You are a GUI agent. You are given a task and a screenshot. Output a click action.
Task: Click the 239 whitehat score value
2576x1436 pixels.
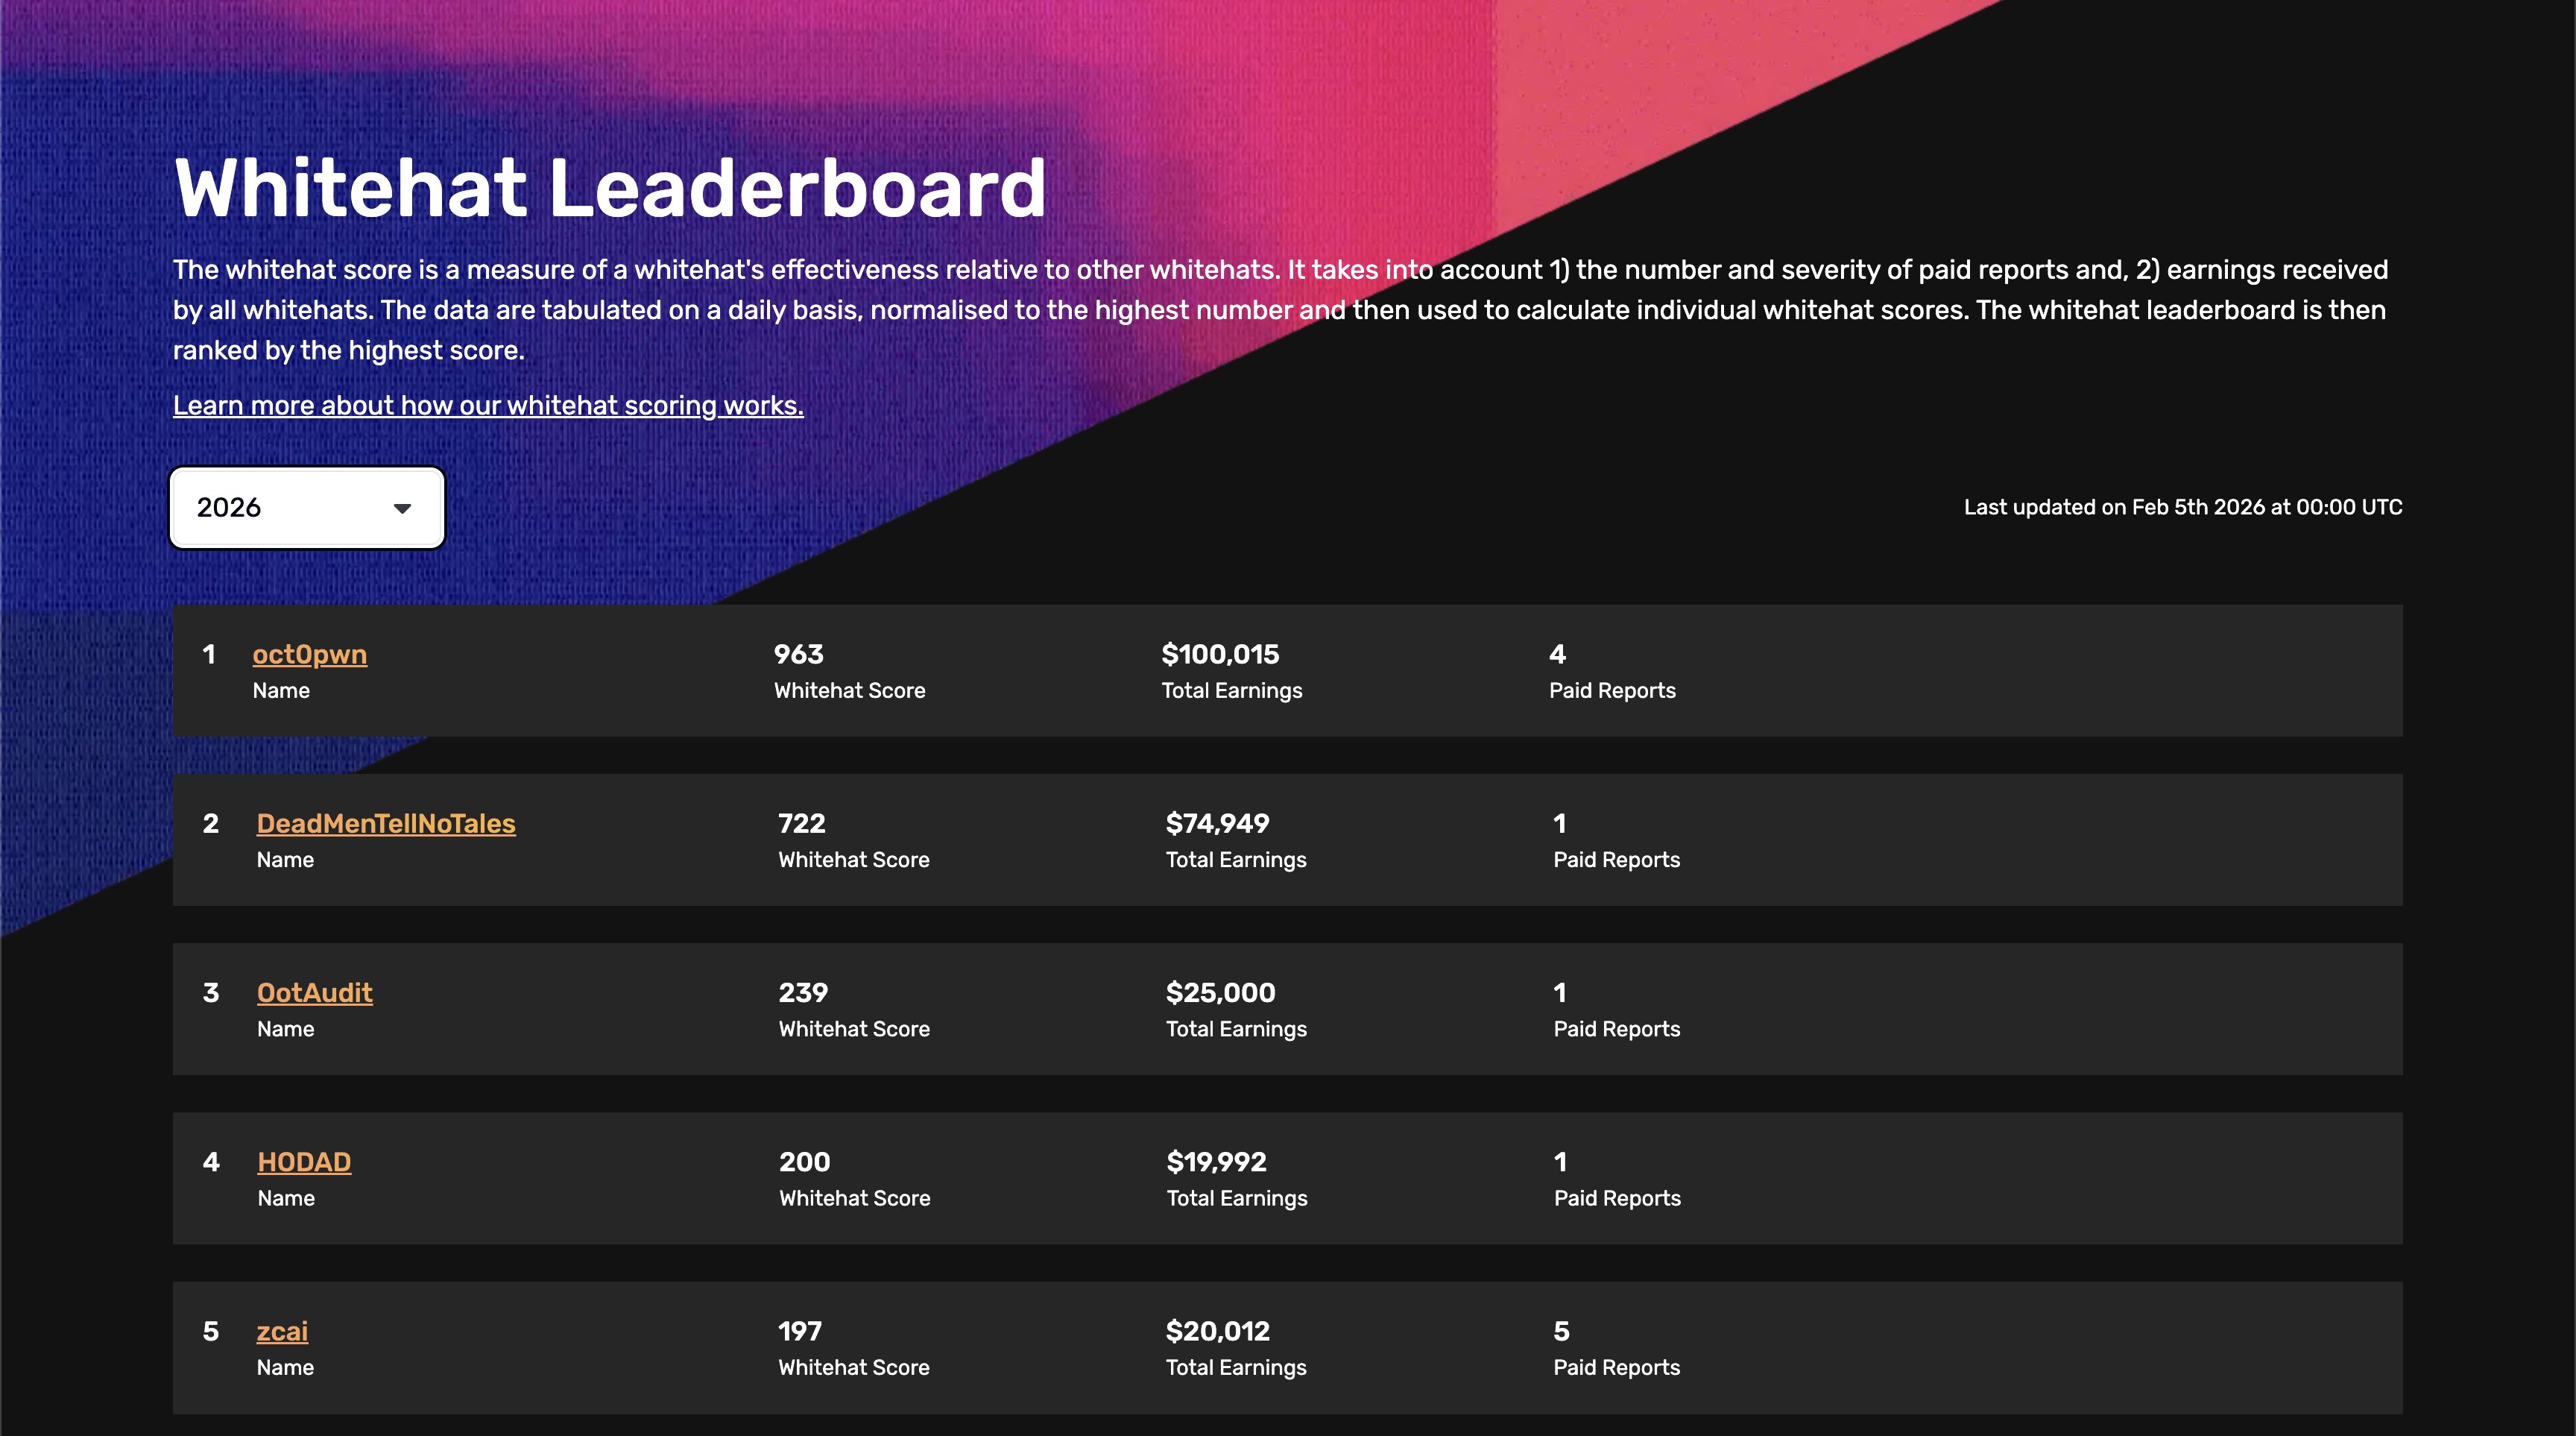coord(803,992)
